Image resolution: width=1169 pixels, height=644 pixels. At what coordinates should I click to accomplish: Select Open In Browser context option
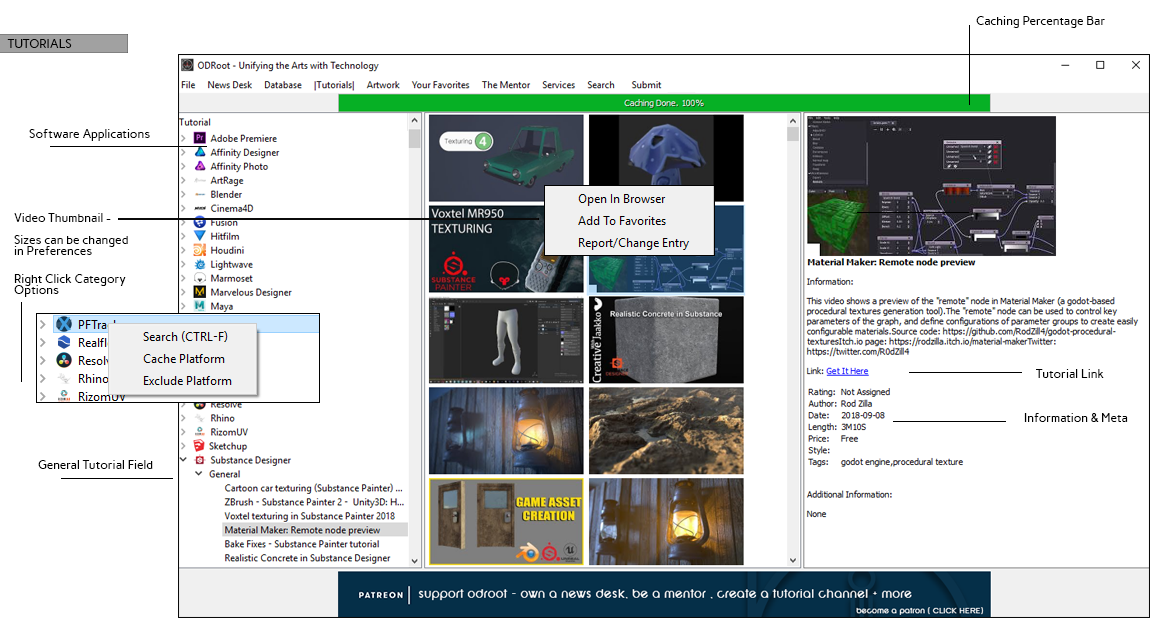pos(621,199)
